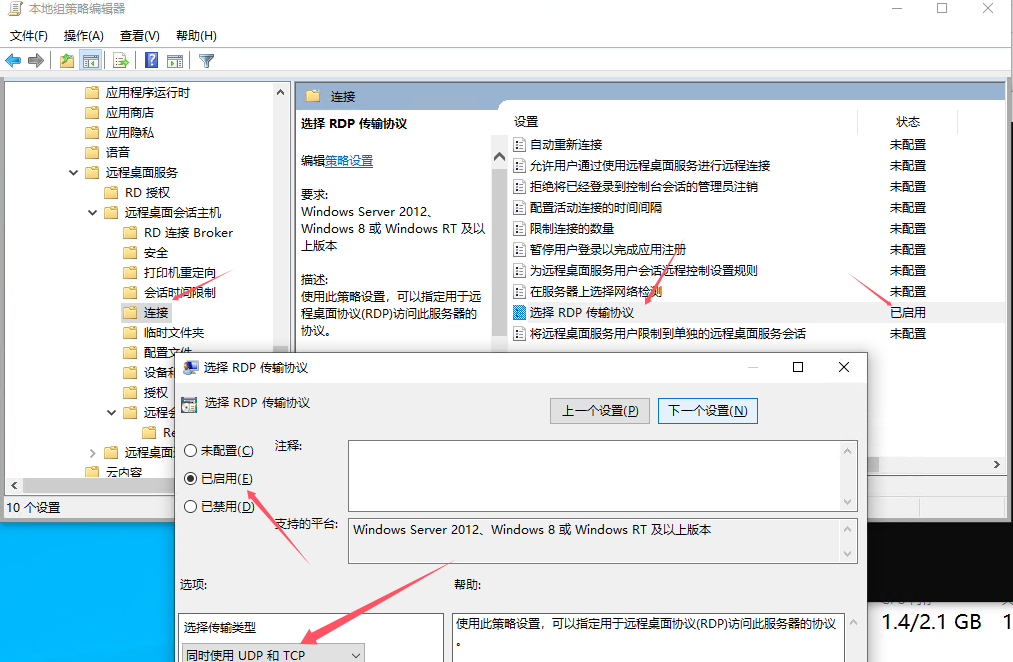
Task: Click the 在服务器上选择网络检测 policy icon
Action: [519, 291]
